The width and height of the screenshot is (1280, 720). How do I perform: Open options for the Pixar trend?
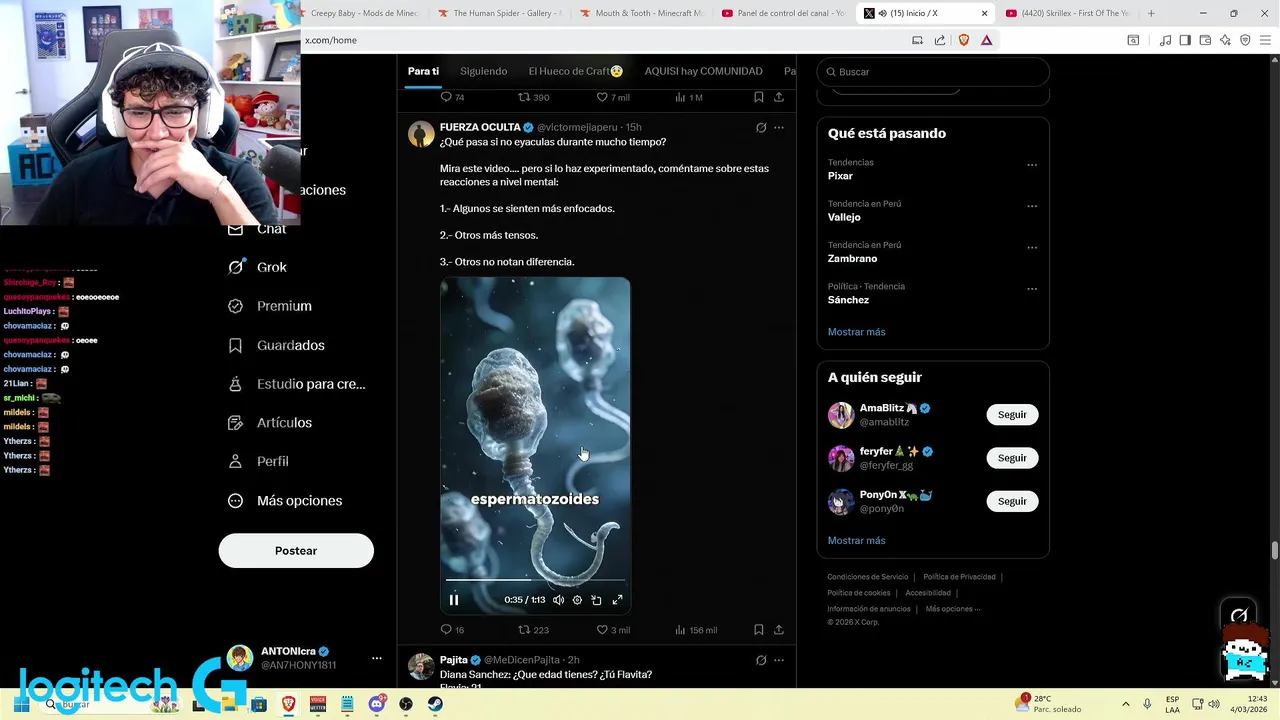click(x=1032, y=165)
